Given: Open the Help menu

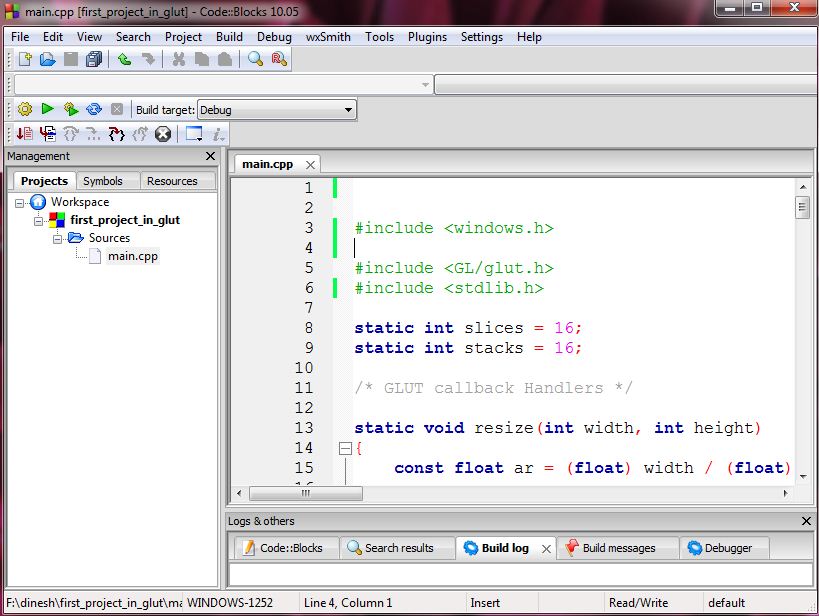Looking at the screenshot, I should click(529, 37).
